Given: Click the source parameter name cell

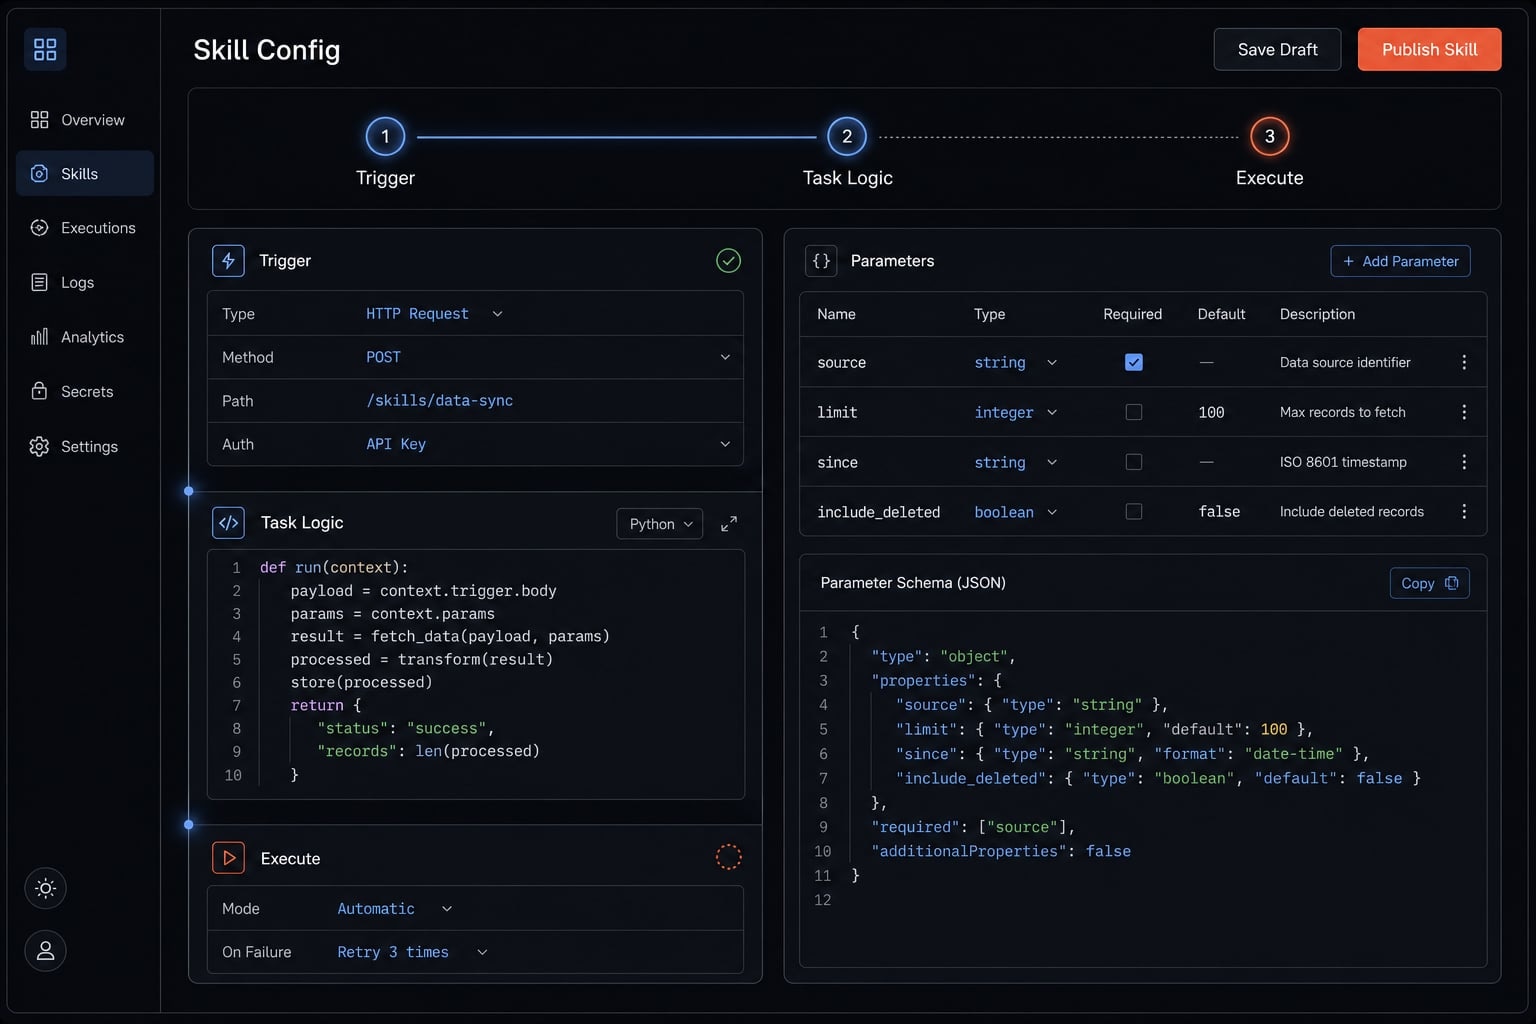Looking at the screenshot, I should (841, 363).
